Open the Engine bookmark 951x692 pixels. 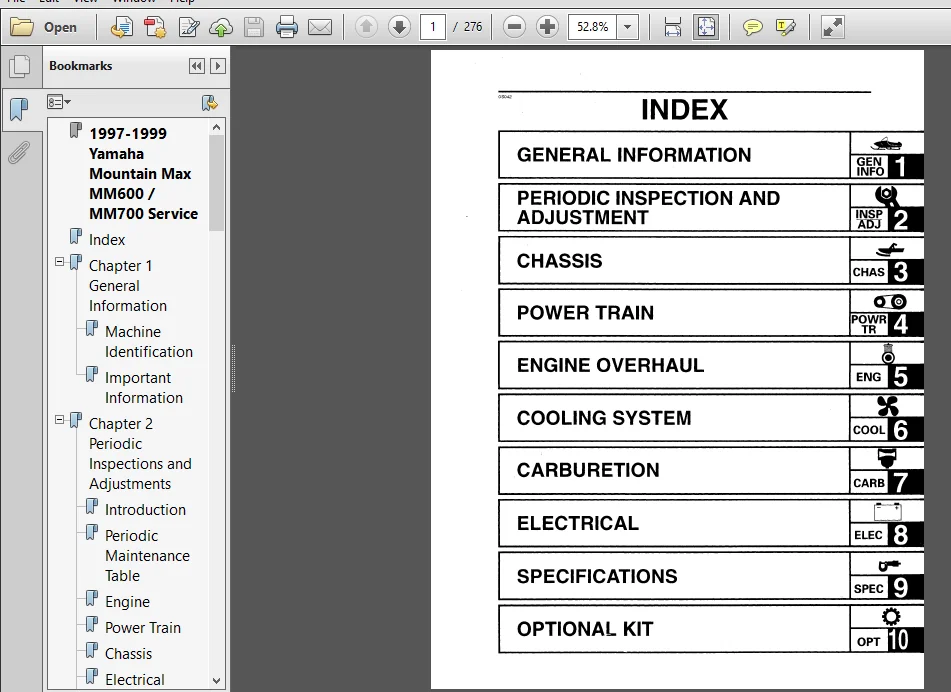click(127, 602)
